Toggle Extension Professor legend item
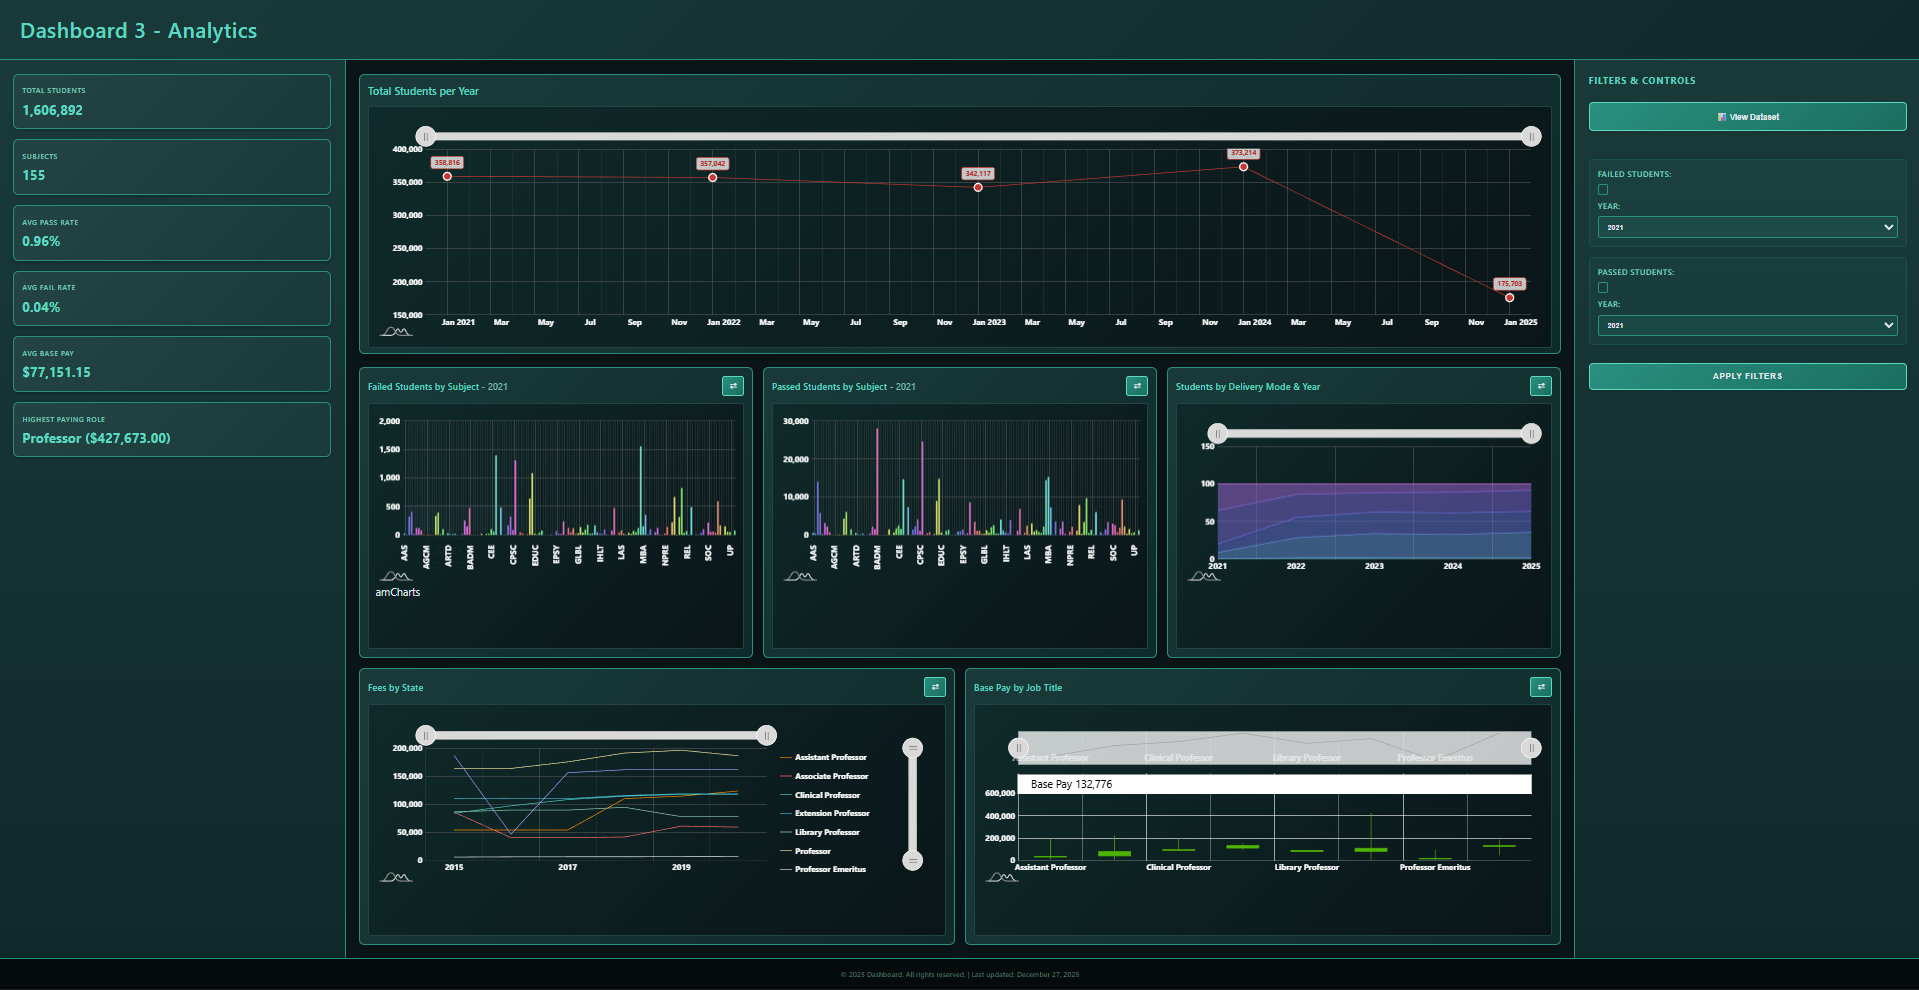The height and width of the screenshot is (990, 1919). pos(825,813)
